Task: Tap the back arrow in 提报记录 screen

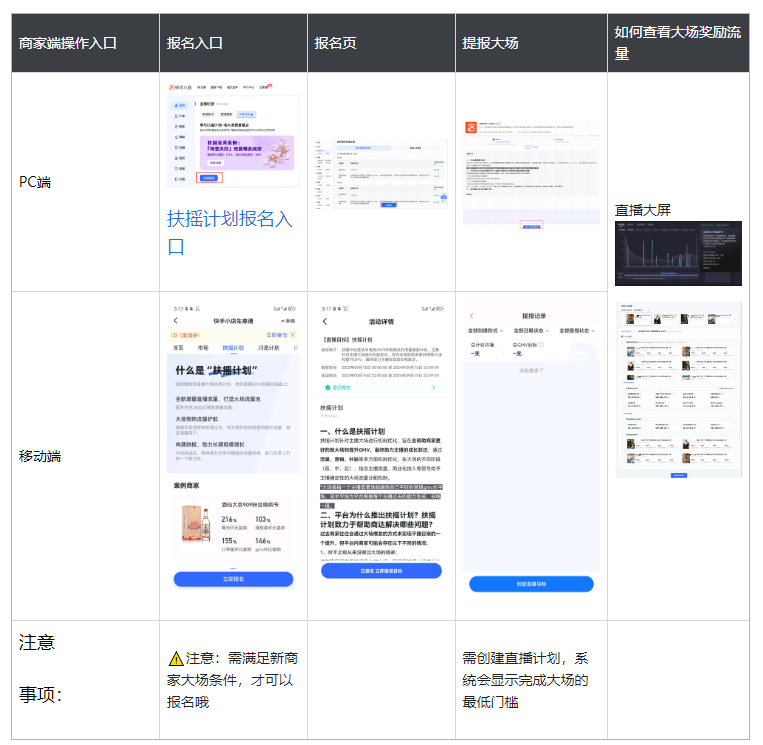Action: (x=471, y=315)
